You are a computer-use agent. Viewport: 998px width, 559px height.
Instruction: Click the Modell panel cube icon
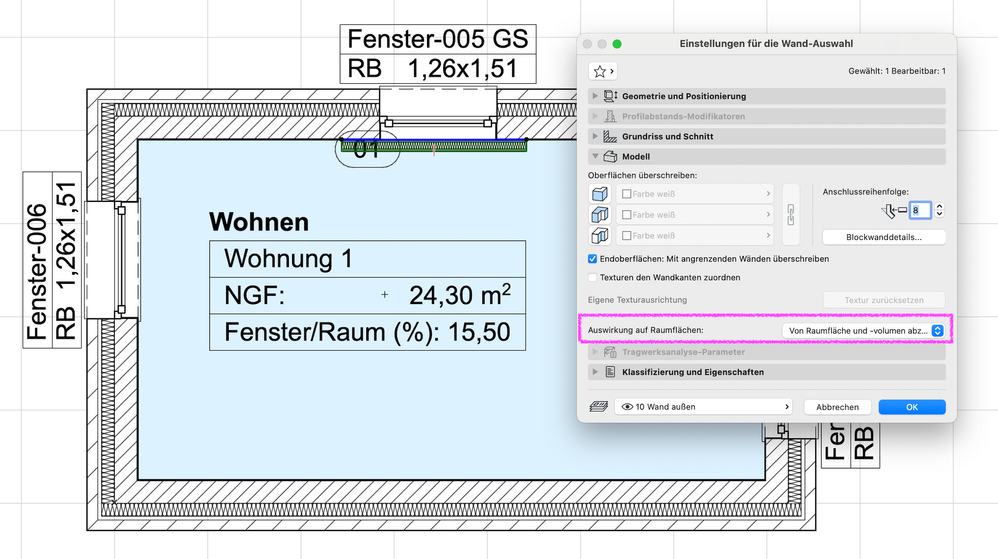point(610,156)
